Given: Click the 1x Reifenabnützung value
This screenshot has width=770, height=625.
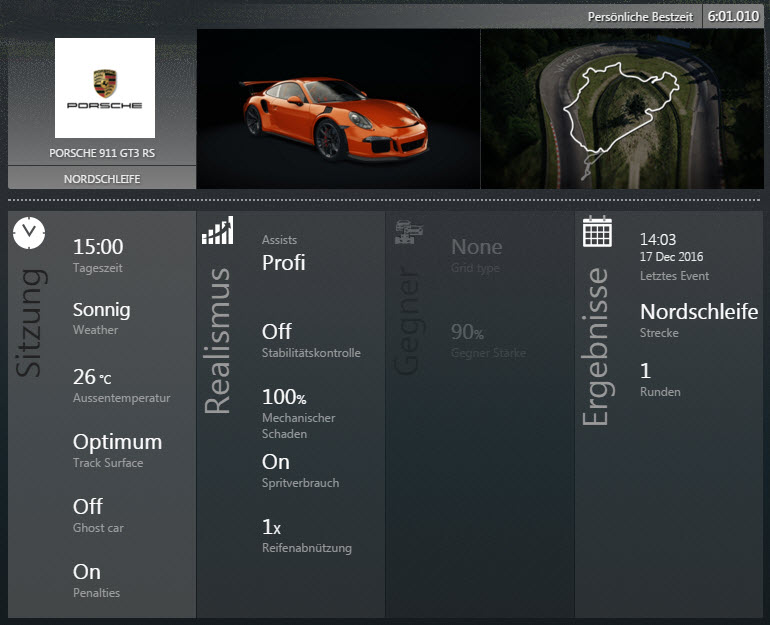Looking at the screenshot, I should click(272, 527).
